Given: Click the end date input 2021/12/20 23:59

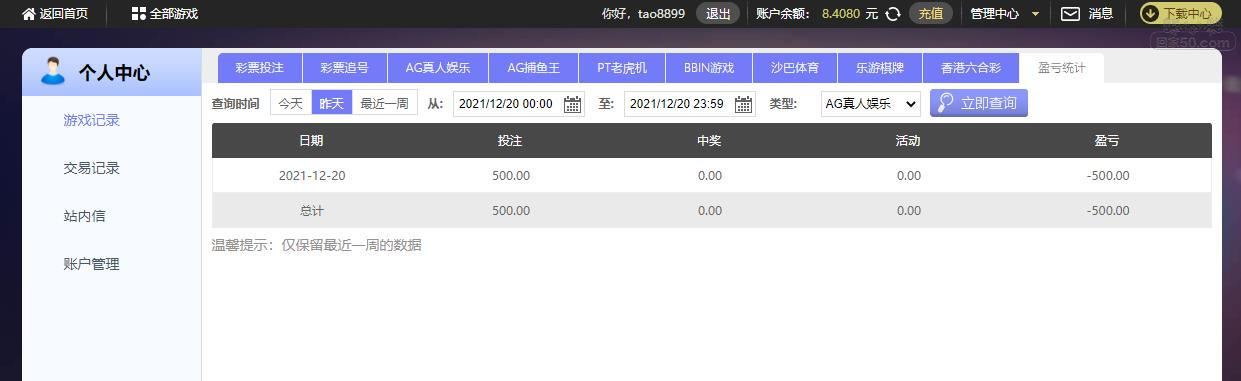Looking at the screenshot, I should (689, 104).
